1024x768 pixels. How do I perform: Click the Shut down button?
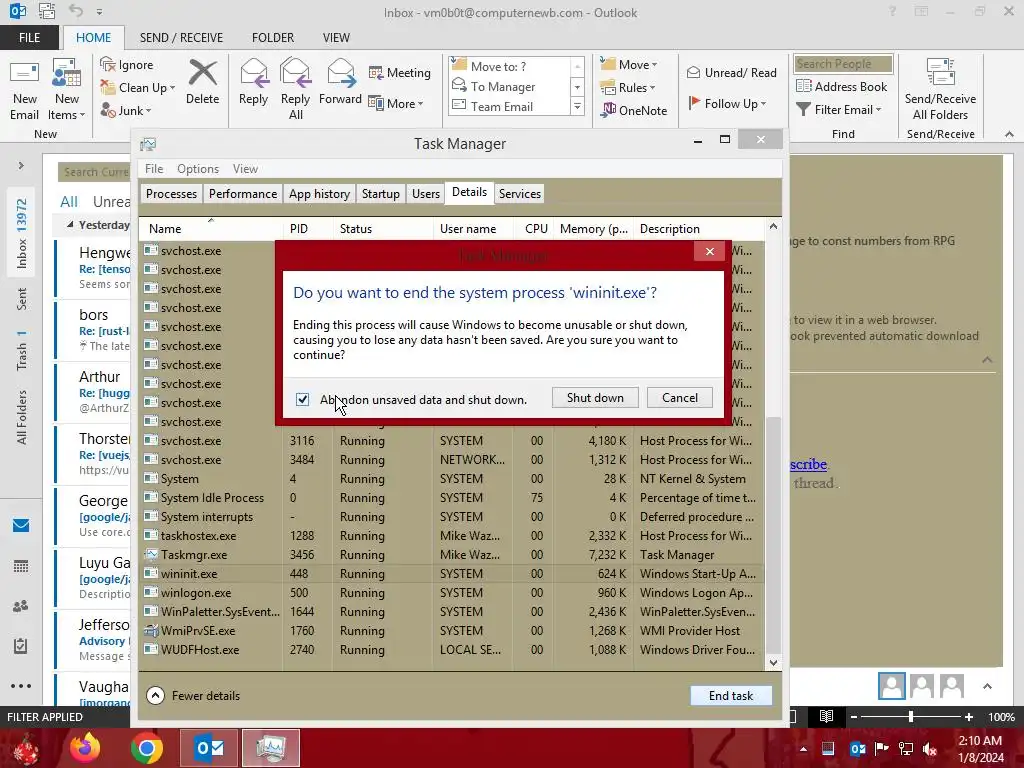[x=595, y=398]
